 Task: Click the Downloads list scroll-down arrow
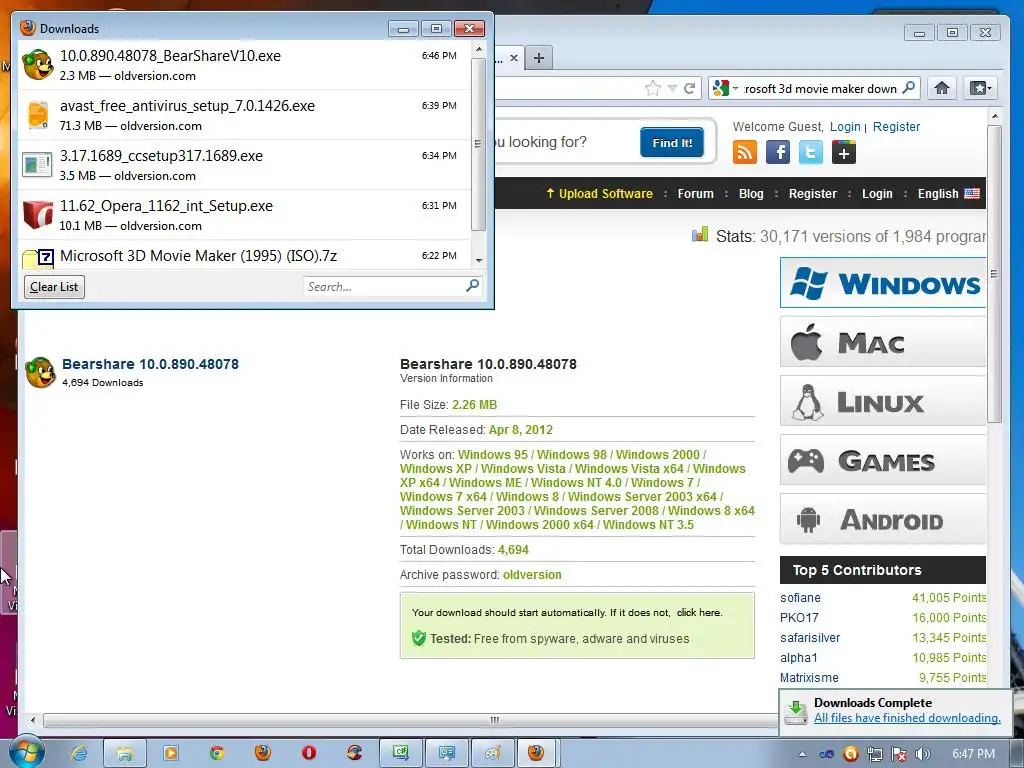pos(479,261)
